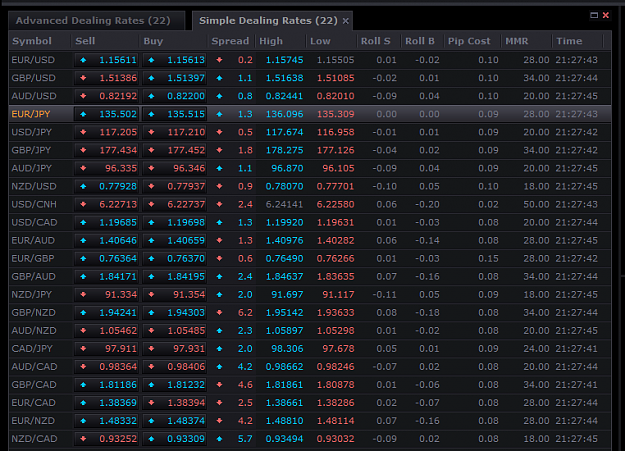Click NZD/JPY sell price 91.334
The width and height of the screenshot is (625, 451).
[x=106, y=295]
